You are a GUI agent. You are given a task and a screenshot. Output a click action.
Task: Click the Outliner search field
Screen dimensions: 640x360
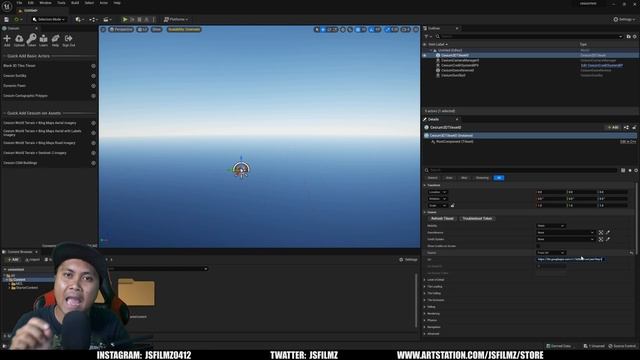[529, 36]
